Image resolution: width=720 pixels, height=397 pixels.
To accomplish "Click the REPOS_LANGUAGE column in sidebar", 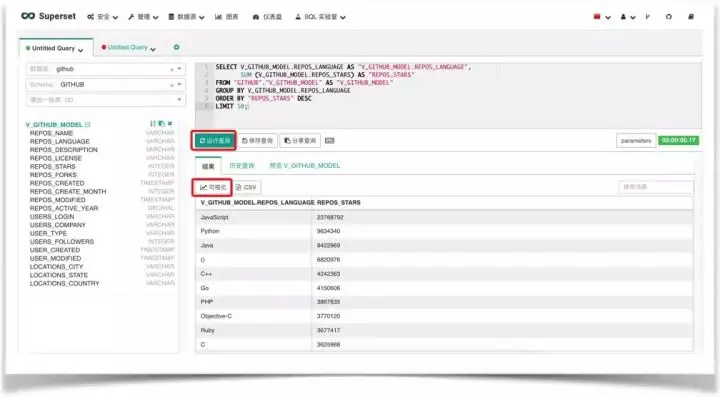I will click(x=60, y=141).
